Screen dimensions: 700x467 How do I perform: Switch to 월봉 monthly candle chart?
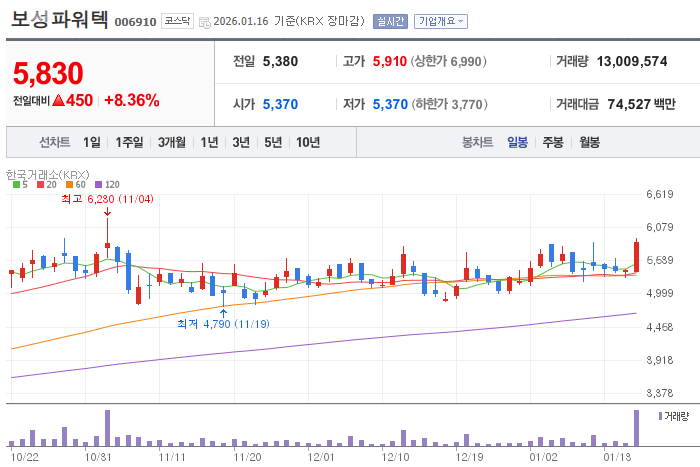coord(589,142)
